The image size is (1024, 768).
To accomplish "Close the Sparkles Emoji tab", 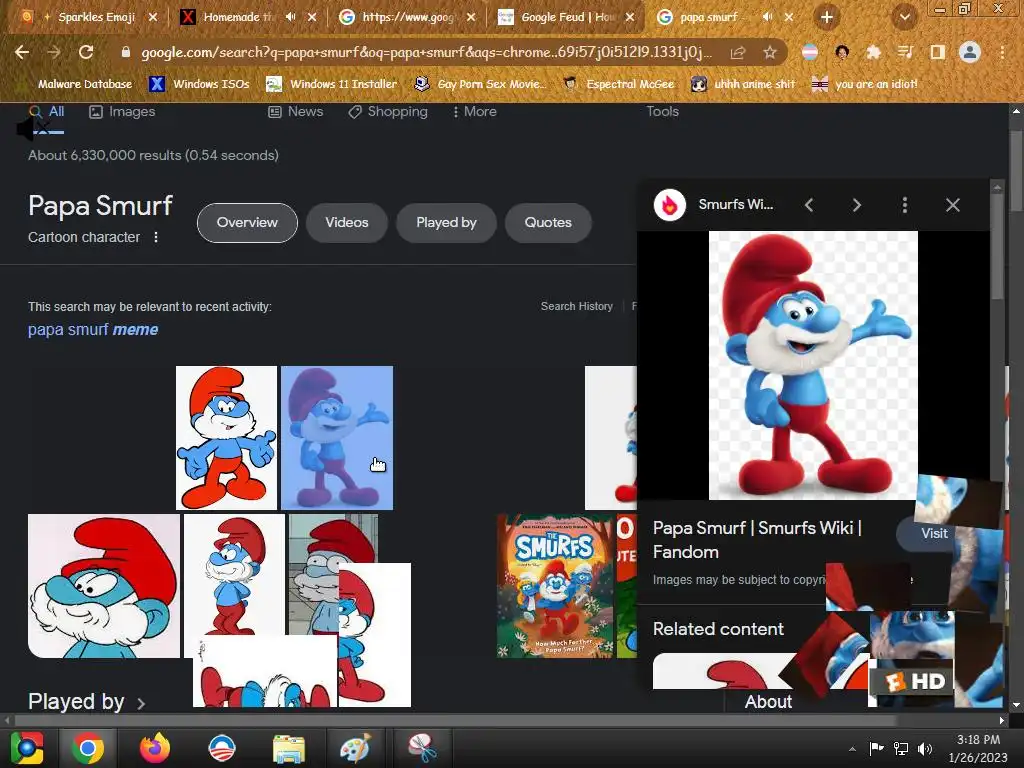I will 153,17.
